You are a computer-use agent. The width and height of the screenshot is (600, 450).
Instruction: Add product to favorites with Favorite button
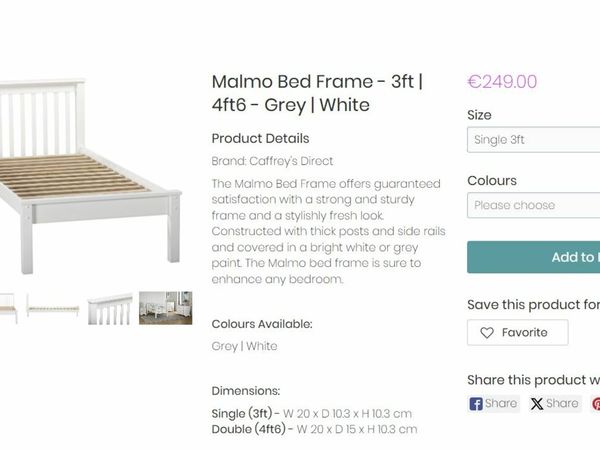pyautogui.click(x=517, y=333)
